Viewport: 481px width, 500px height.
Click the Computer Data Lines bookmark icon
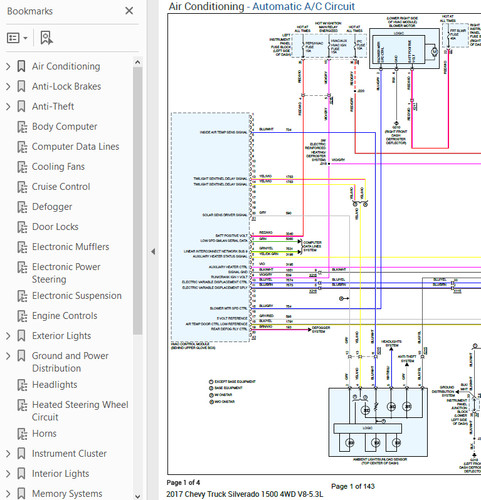click(x=22, y=147)
